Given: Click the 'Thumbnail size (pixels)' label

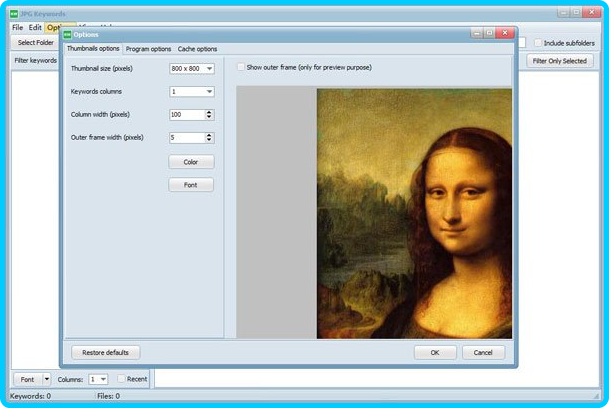Looking at the screenshot, I should (x=102, y=68).
